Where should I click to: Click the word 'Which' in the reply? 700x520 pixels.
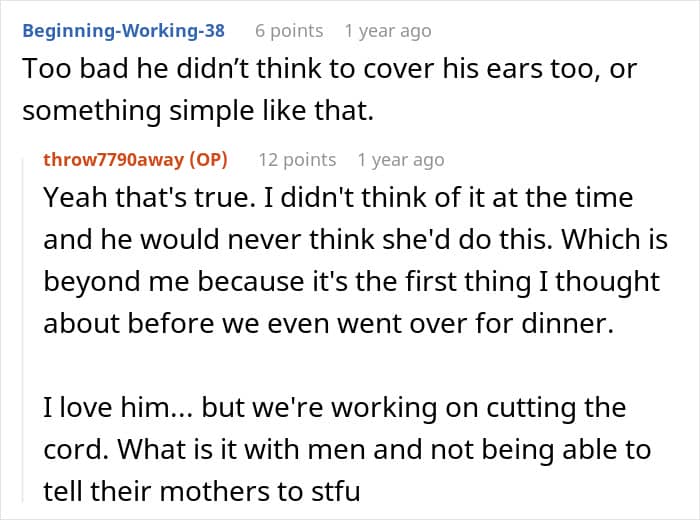[x=591, y=239]
